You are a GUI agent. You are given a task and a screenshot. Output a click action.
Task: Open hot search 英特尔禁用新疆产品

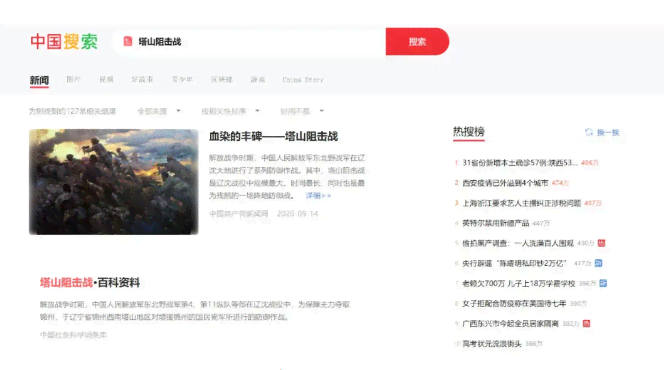click(496, 223)
